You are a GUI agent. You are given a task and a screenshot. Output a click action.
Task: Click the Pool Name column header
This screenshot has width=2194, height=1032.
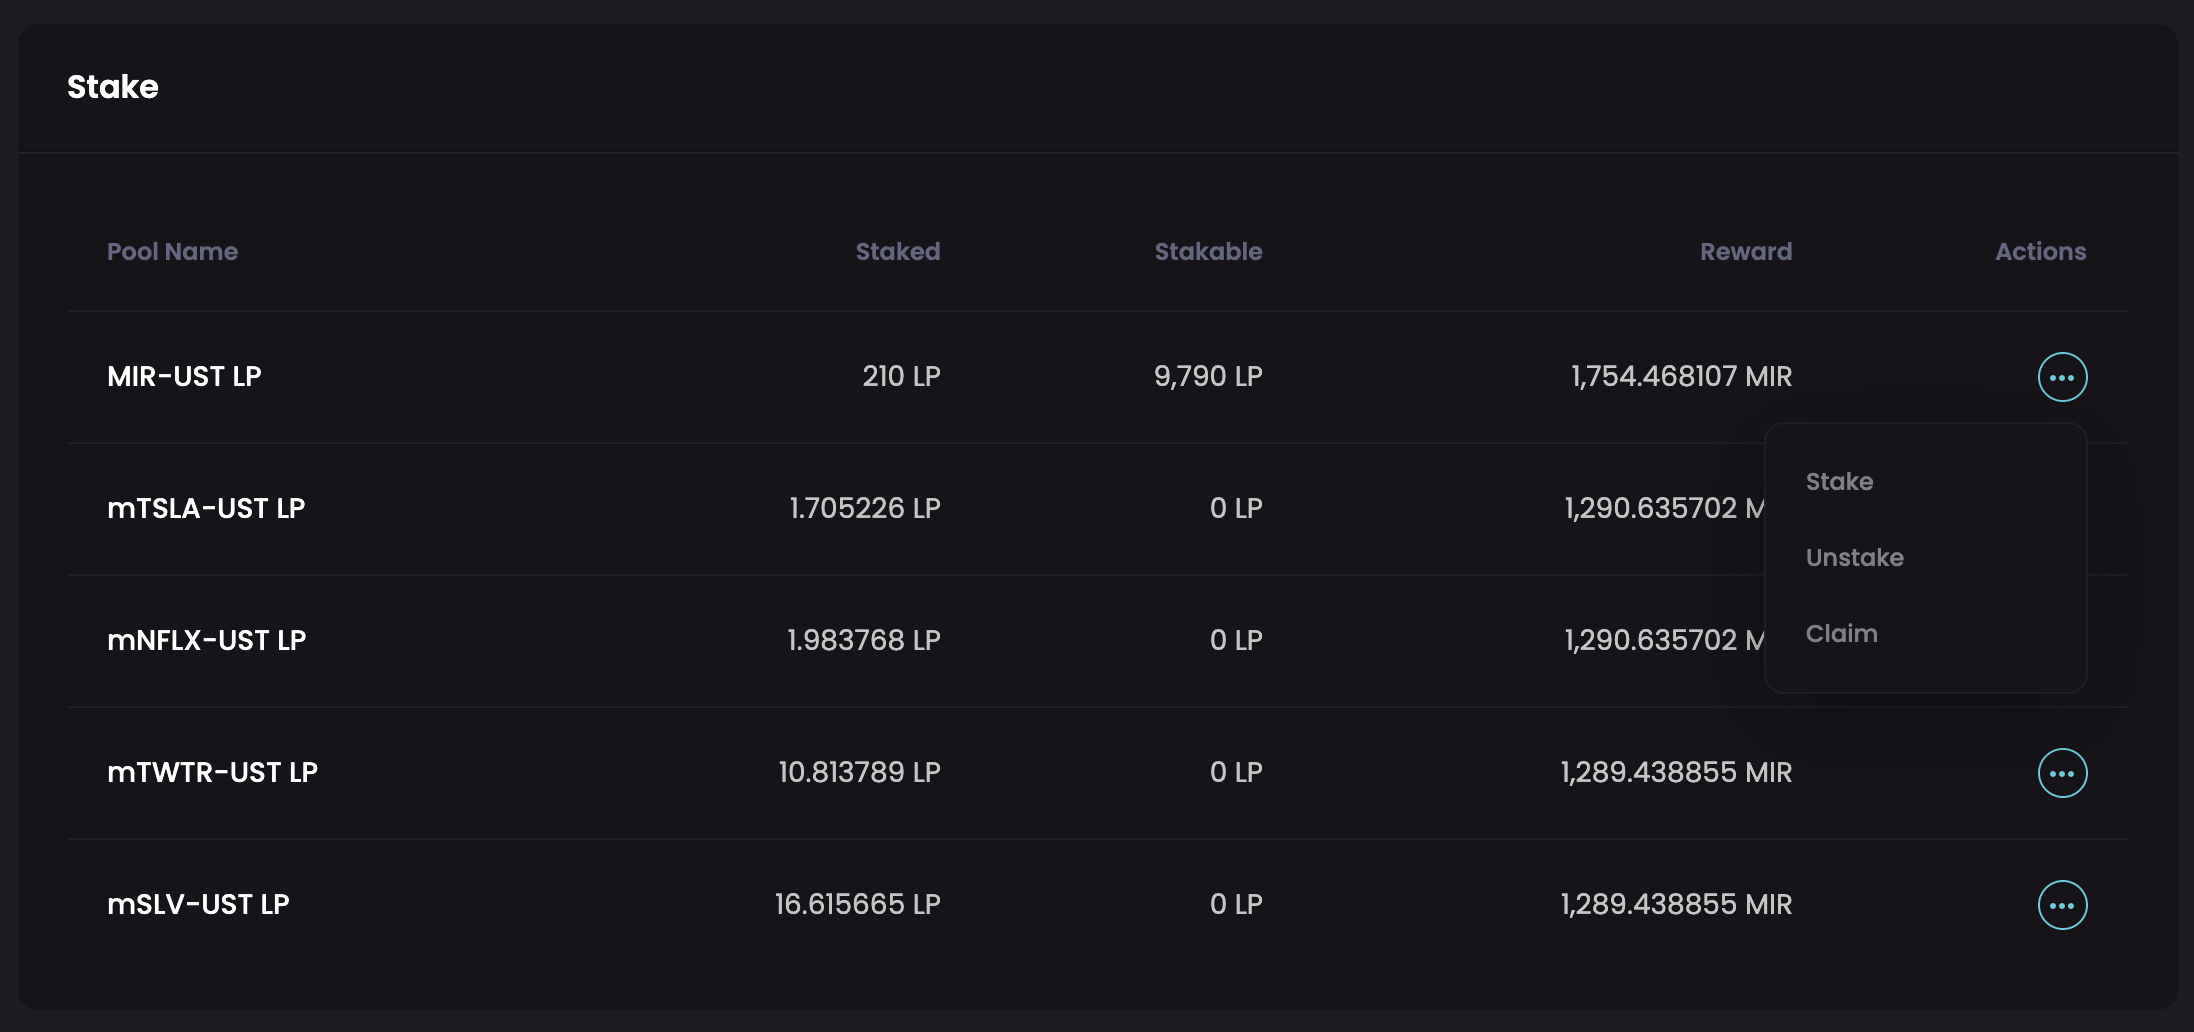(172, 251)
